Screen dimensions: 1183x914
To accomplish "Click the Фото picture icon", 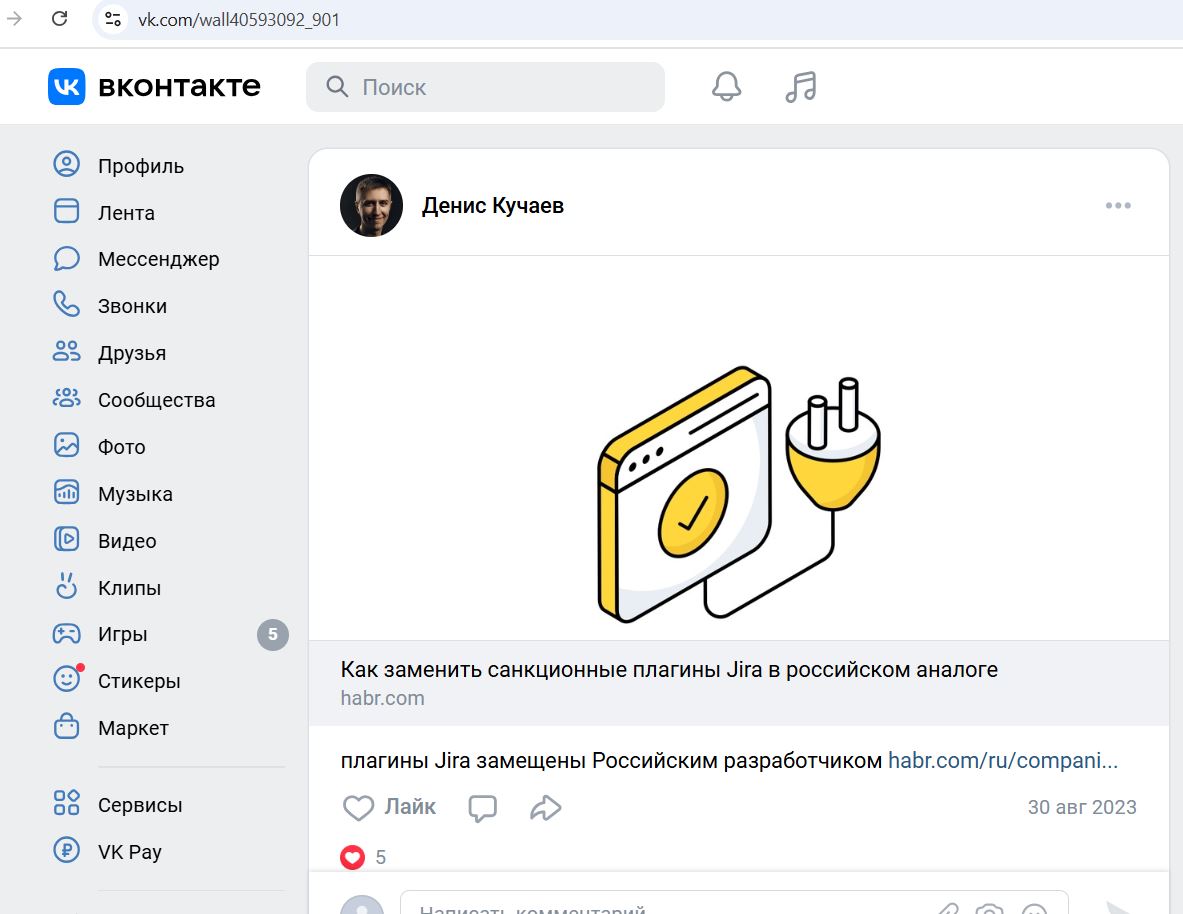I will click(x=66, y=445).
